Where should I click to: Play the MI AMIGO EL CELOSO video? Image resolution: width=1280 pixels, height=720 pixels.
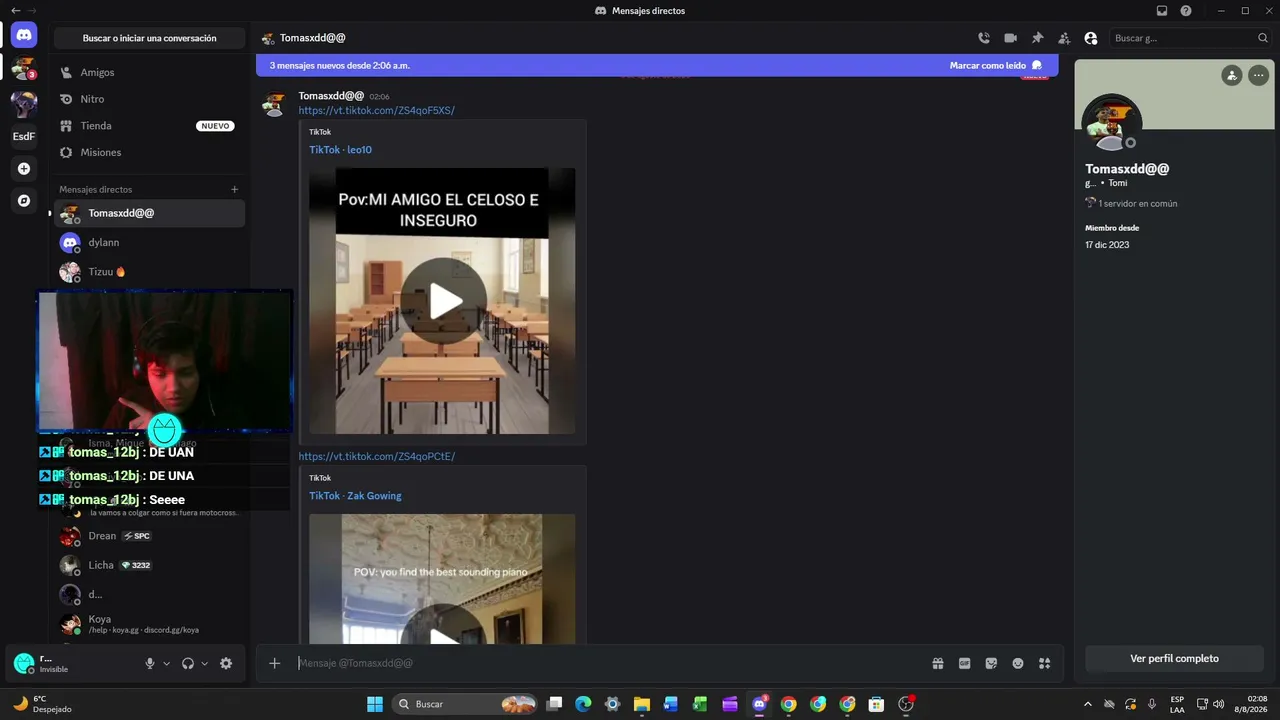click(x=444, y=301)
